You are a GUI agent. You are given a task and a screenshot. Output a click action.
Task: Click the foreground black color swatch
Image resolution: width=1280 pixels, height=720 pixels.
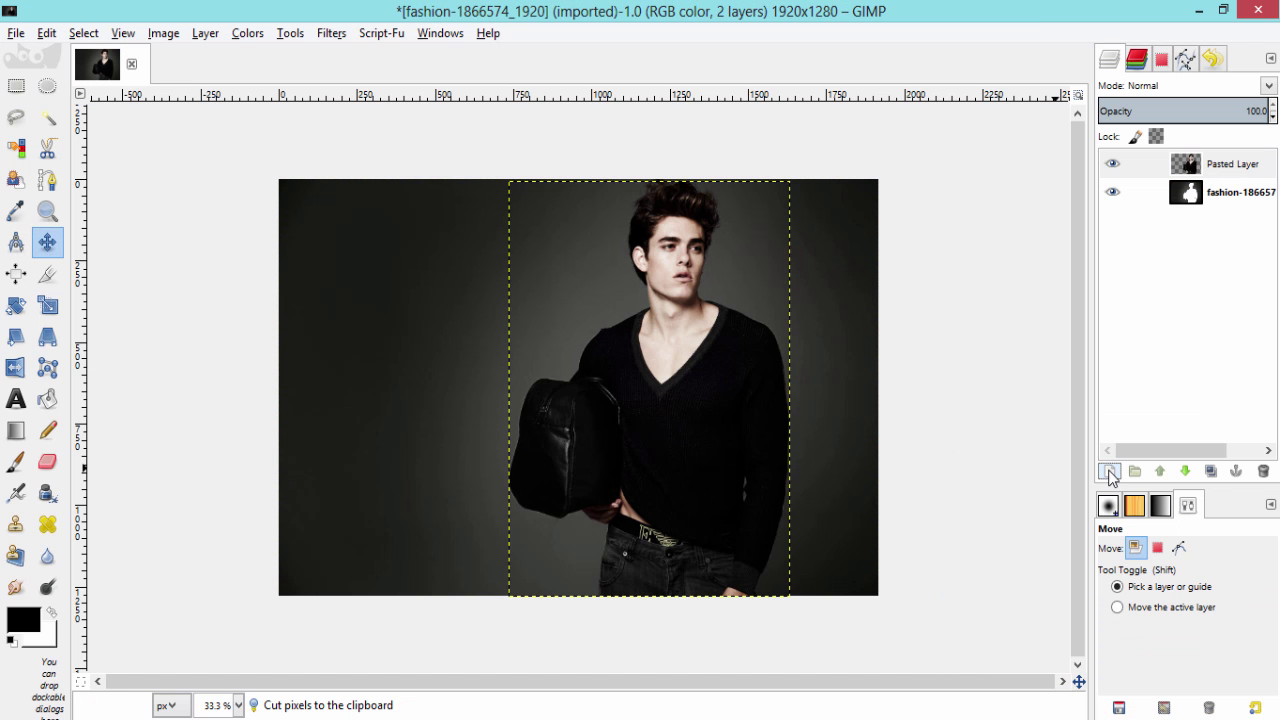tap(23, 620)
